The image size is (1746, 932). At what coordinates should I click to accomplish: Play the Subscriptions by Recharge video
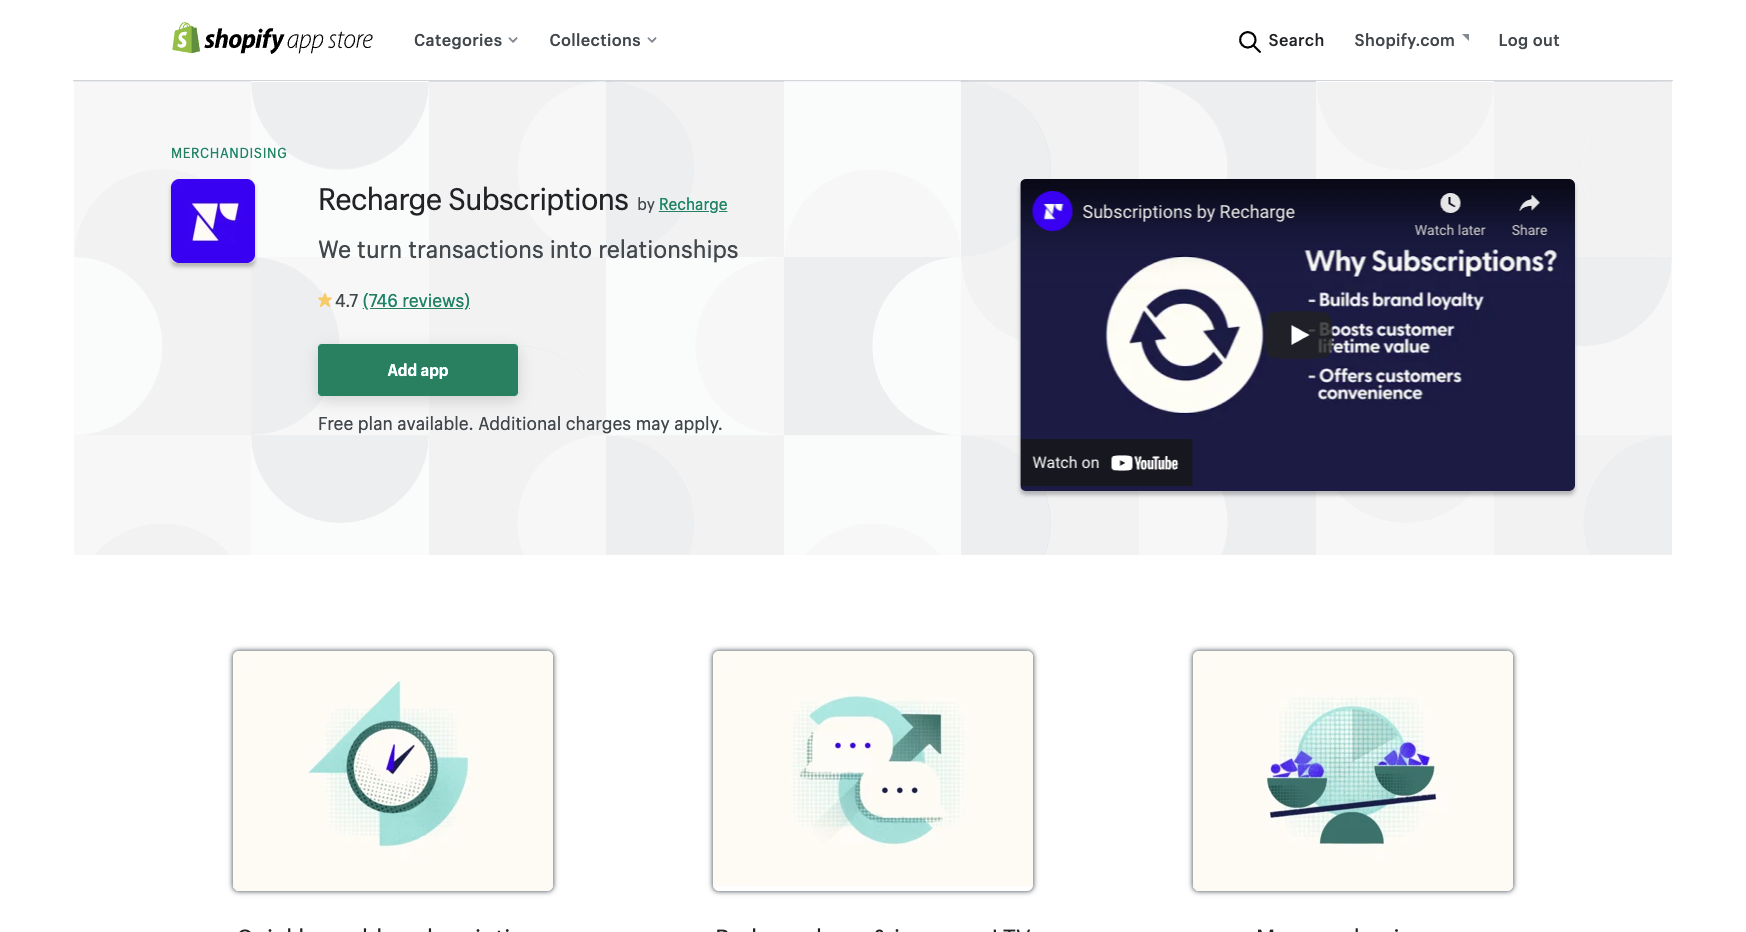(1298, 335)
